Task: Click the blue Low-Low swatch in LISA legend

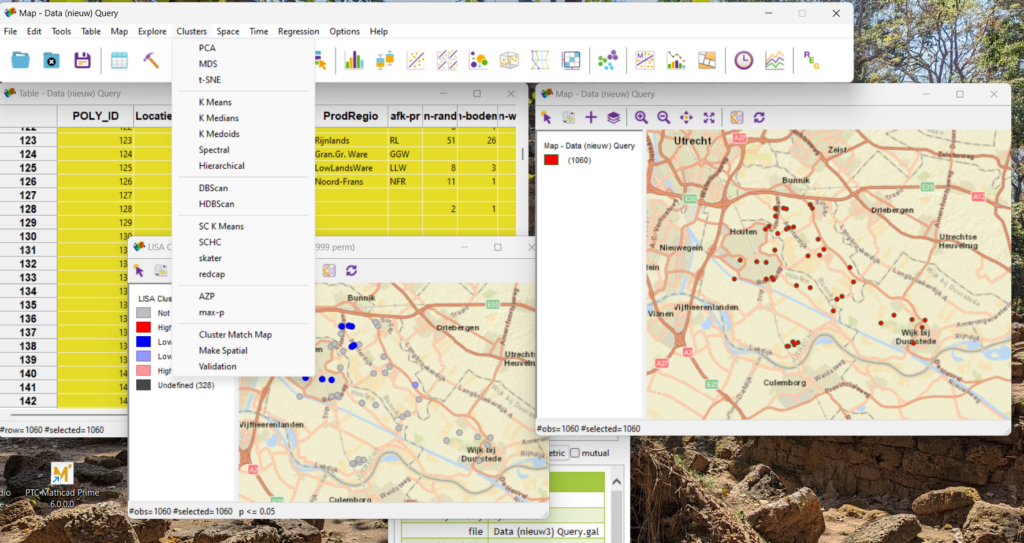Action: tap(145, 342)
